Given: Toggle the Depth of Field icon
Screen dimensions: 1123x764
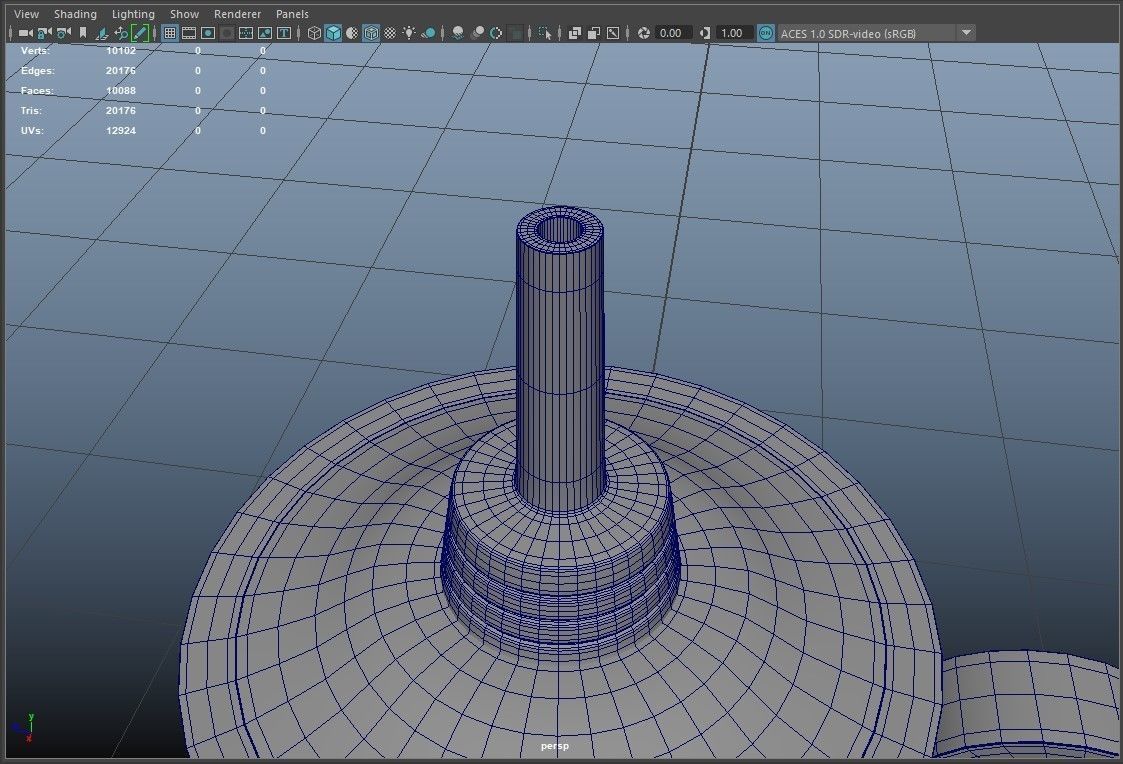Looking at the screenshot, I should 515,33.
